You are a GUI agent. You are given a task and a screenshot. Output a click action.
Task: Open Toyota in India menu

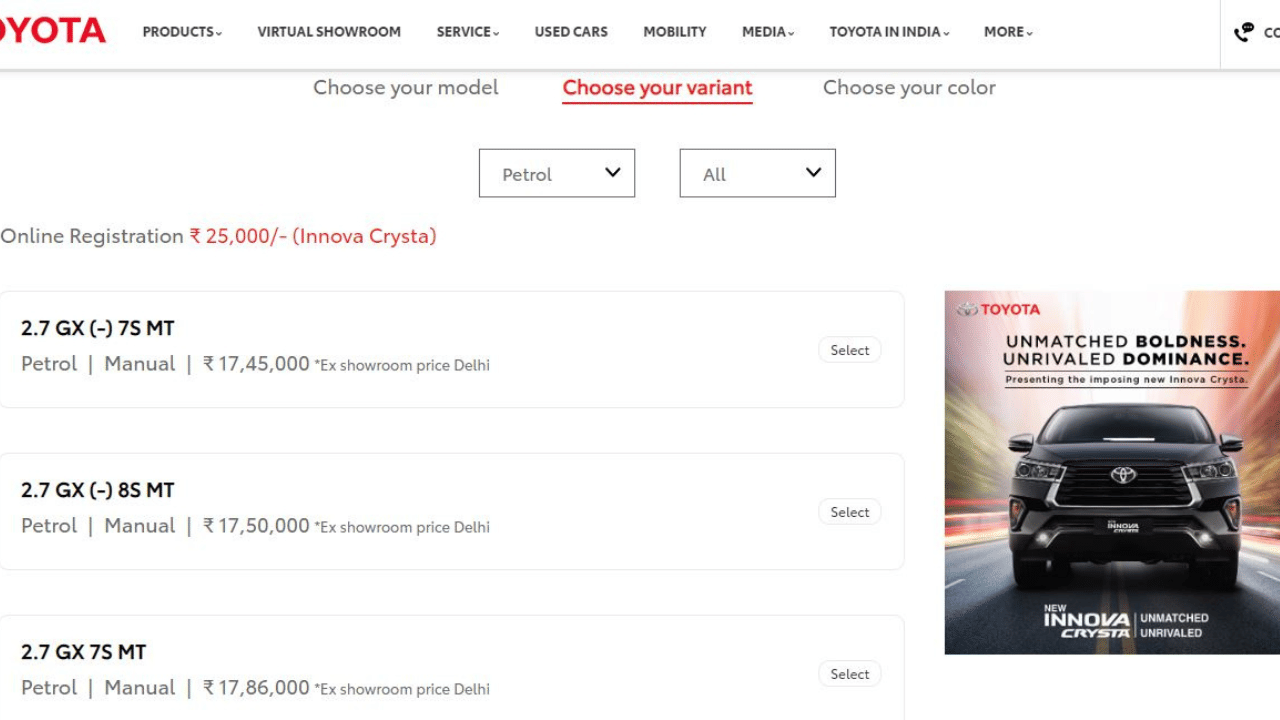pos(889,32)
